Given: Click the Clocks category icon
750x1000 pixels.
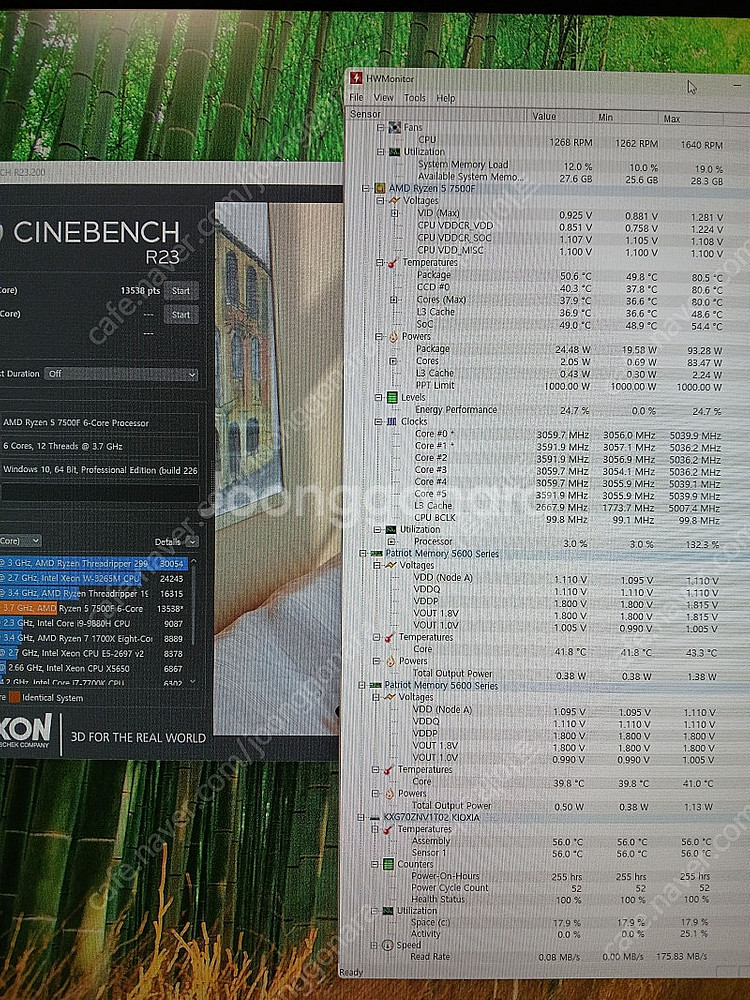Looking at the screenshot, I should pyautogui.click(x=392, y=422).
